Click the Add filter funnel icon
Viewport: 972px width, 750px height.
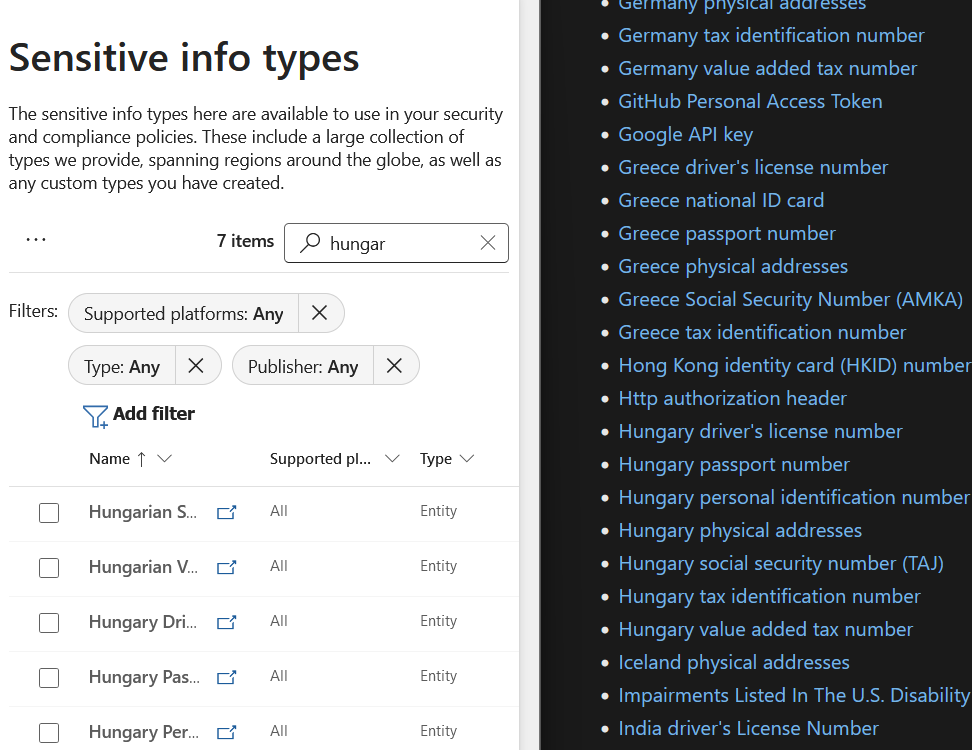tap(95, 415)
